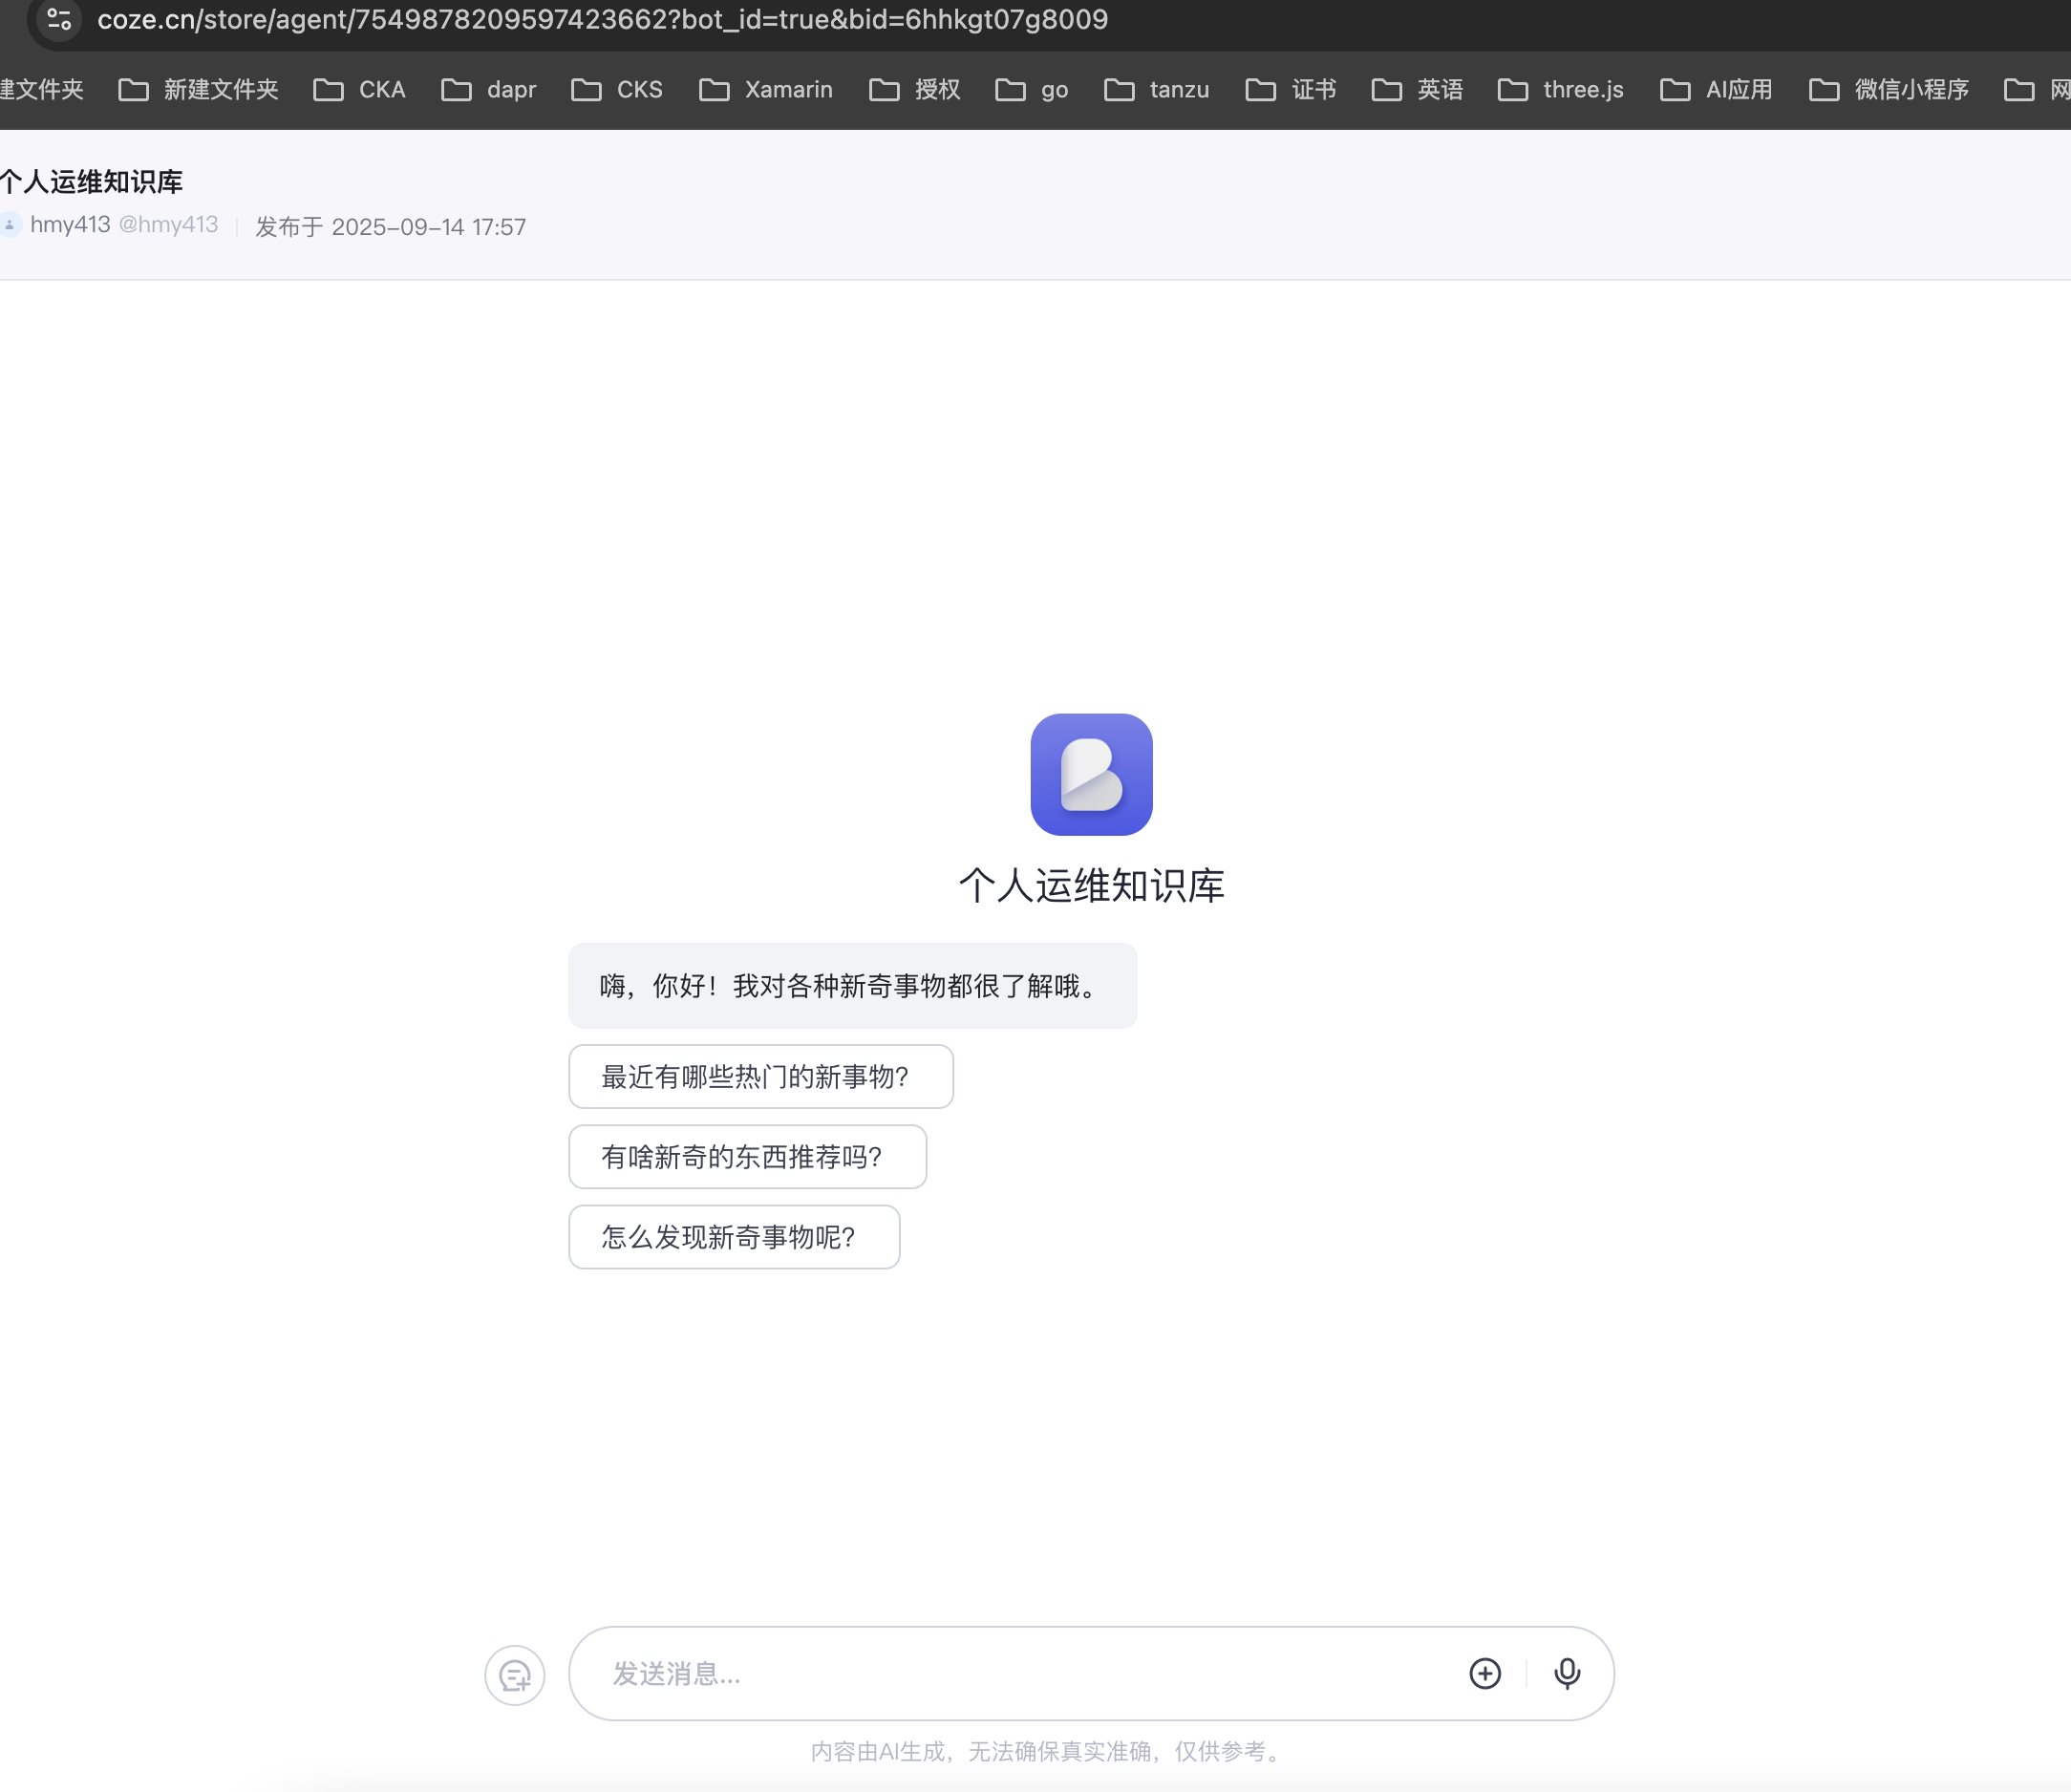The width and height of the screenshot is (2071, 1792).
Task: Click hmy413 author avatar icon
Action: tap(10, 224)
